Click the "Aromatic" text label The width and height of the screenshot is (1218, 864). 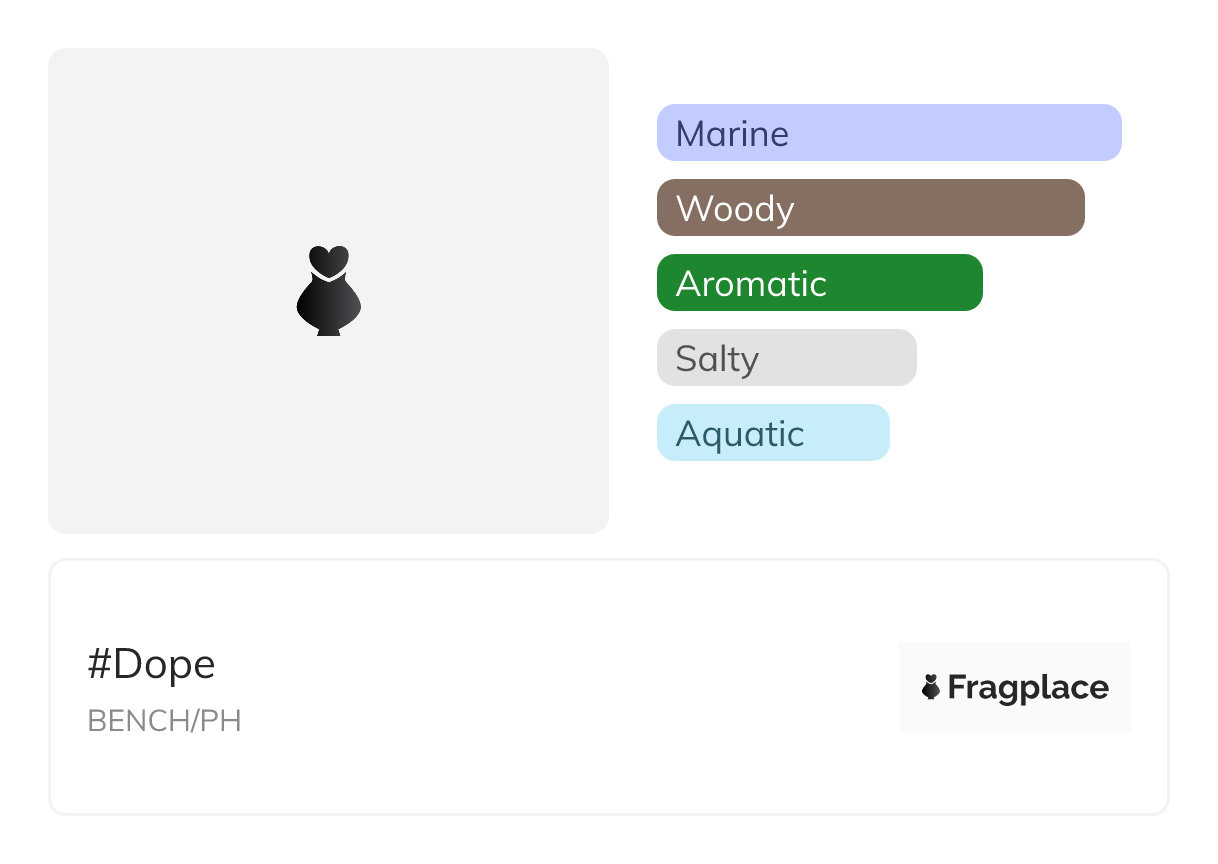pyautogui.click(x=751, y=284)
